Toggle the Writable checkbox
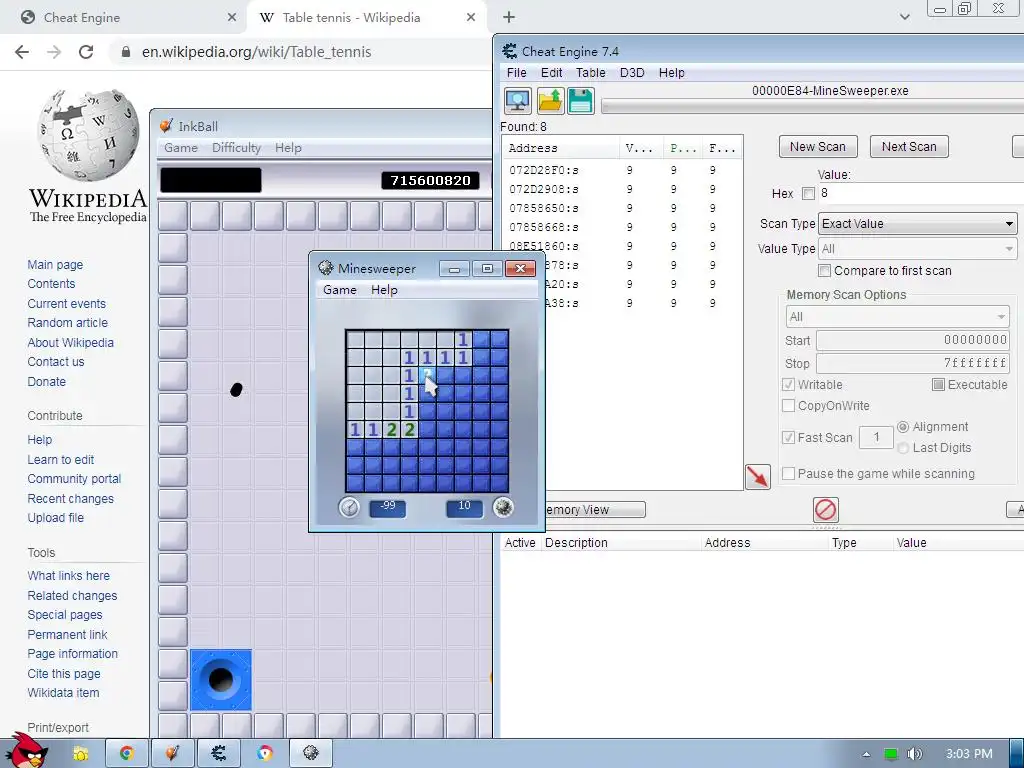The width and height of the screenshot is (1024, 768). 788,384
